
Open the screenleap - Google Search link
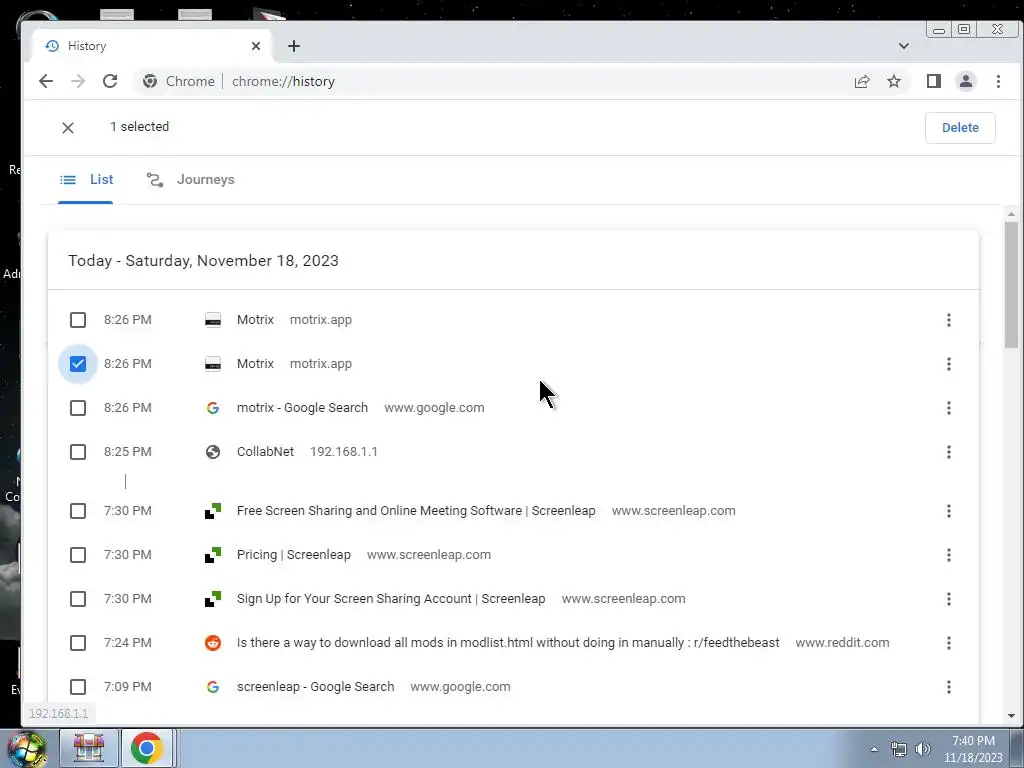click(315, 687)
